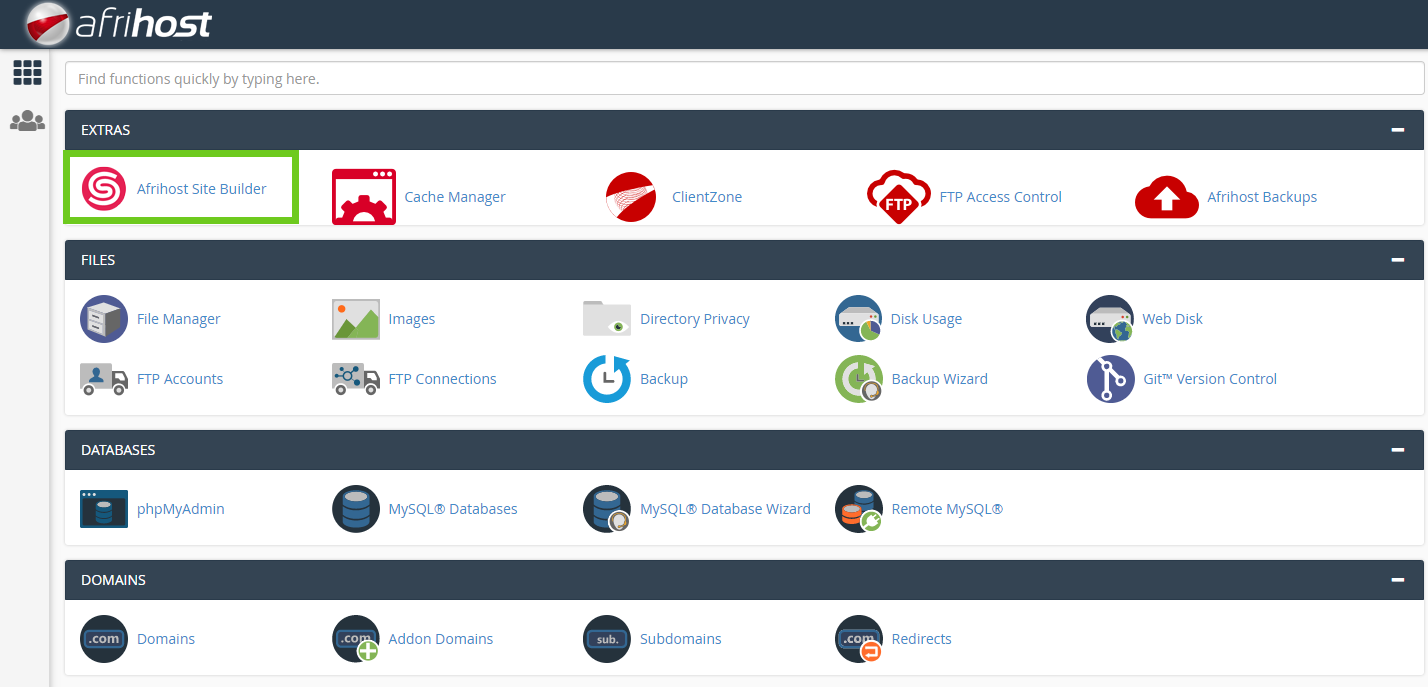1428x687 pixels.
Task: Open the File Manager icon
Action: click(104, 319)
